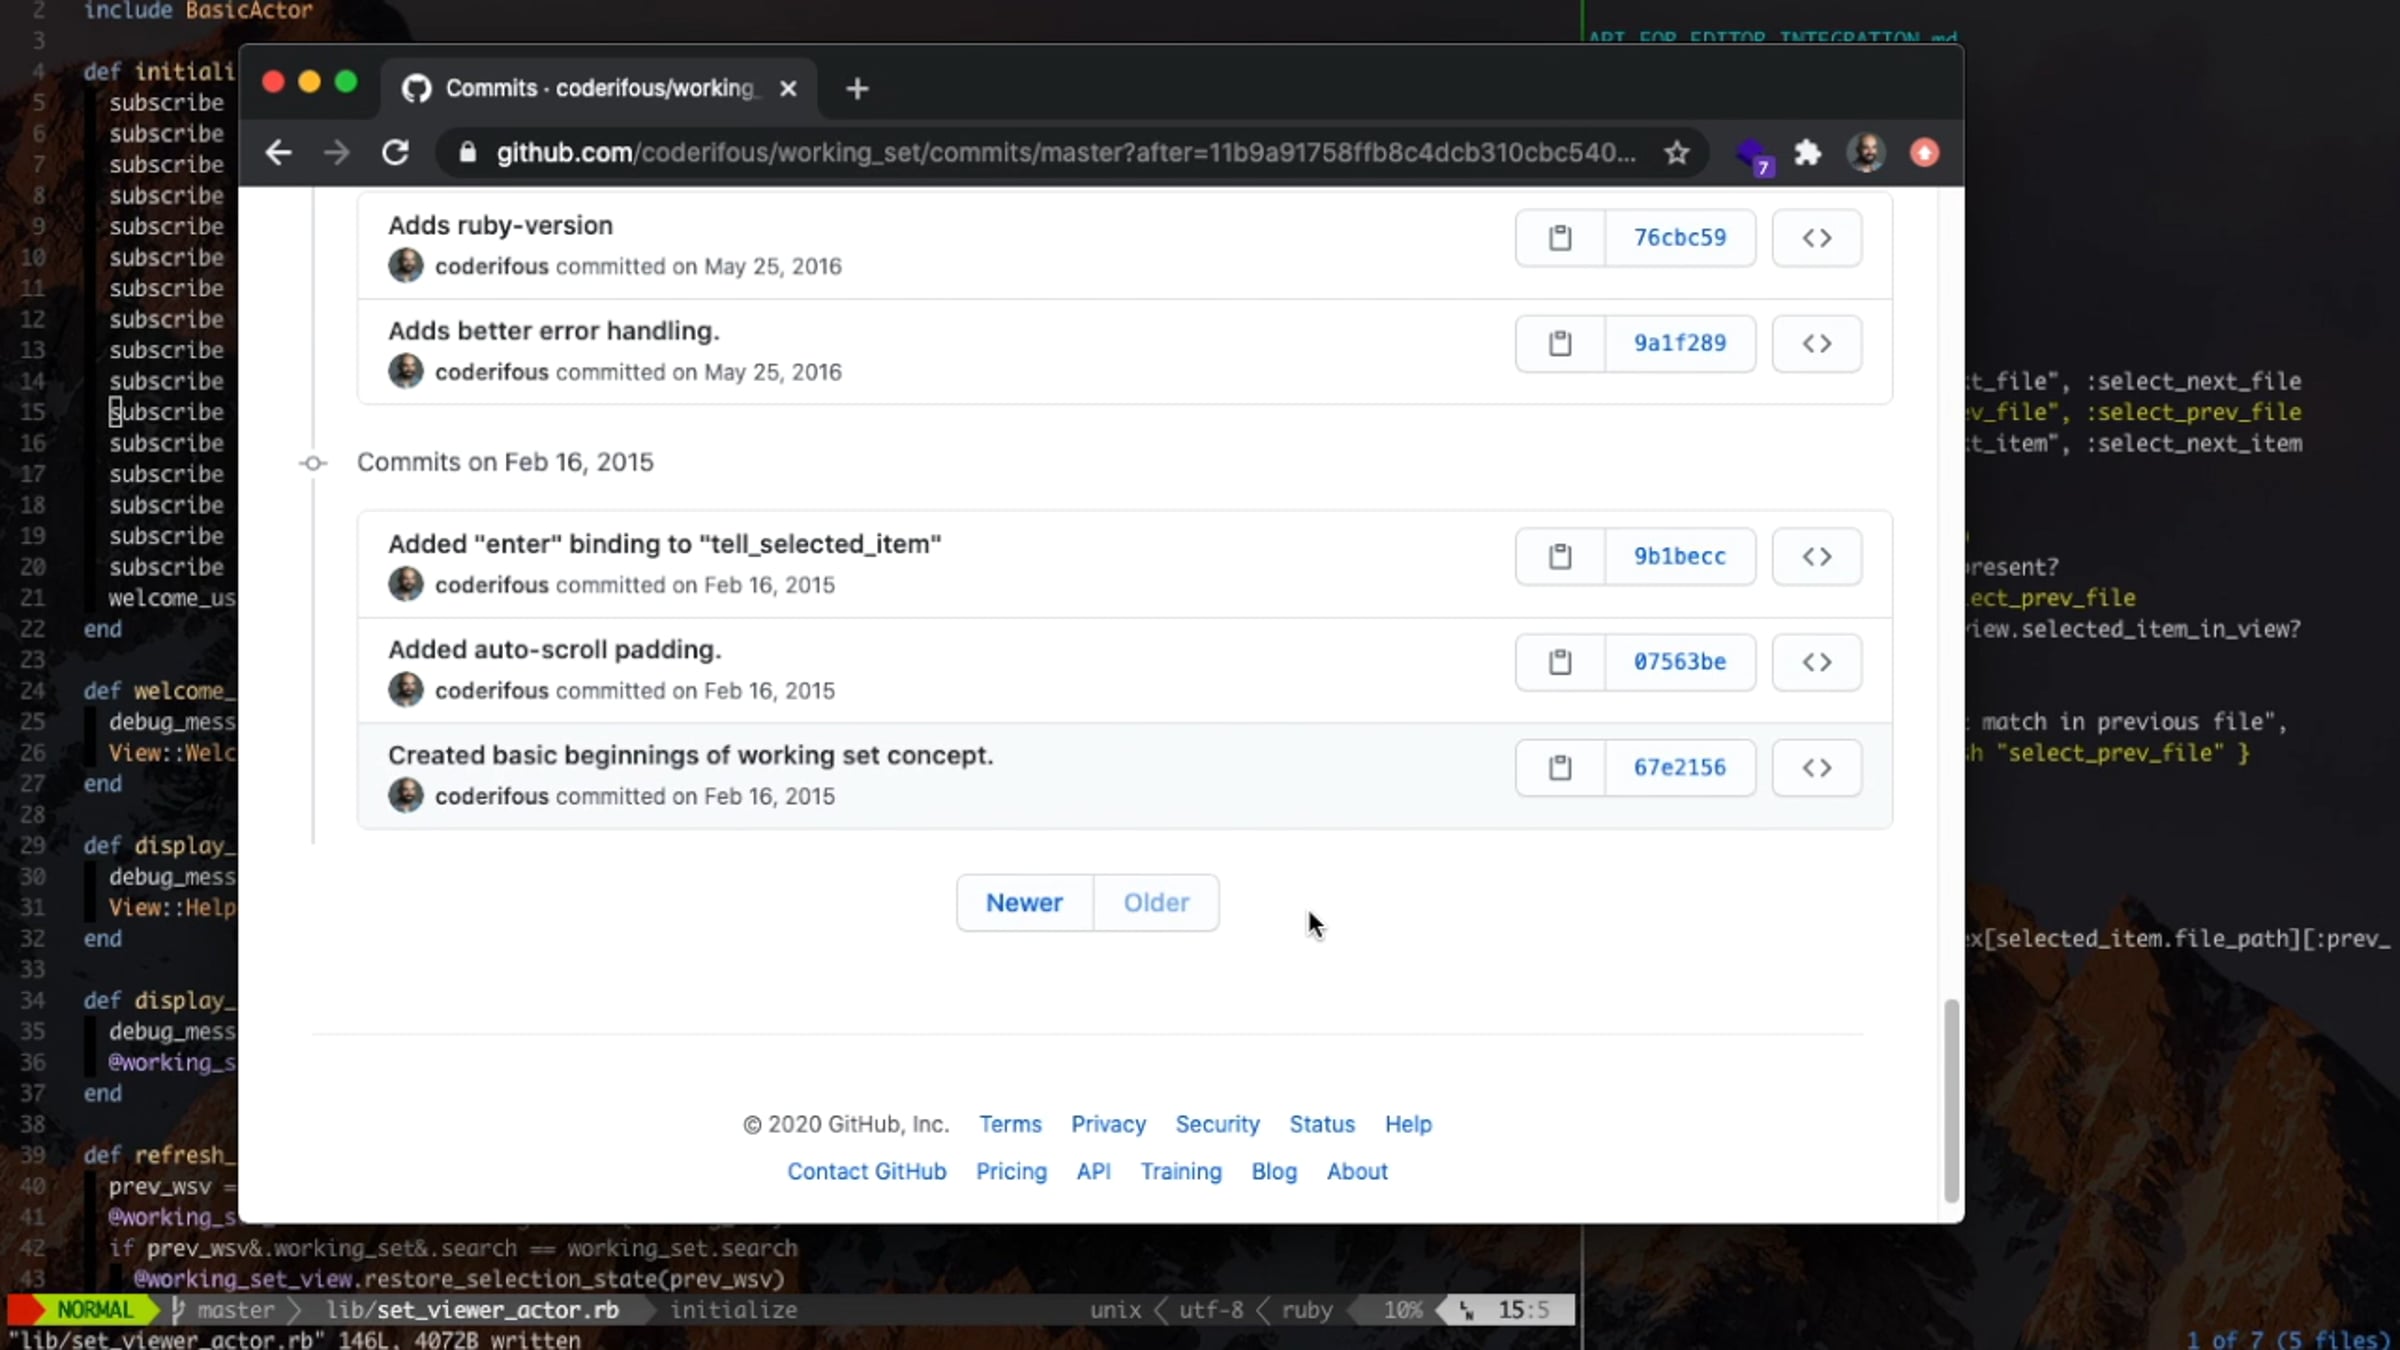
Task: Click coderifous author on Adds ruby-version
Action: 492,267
